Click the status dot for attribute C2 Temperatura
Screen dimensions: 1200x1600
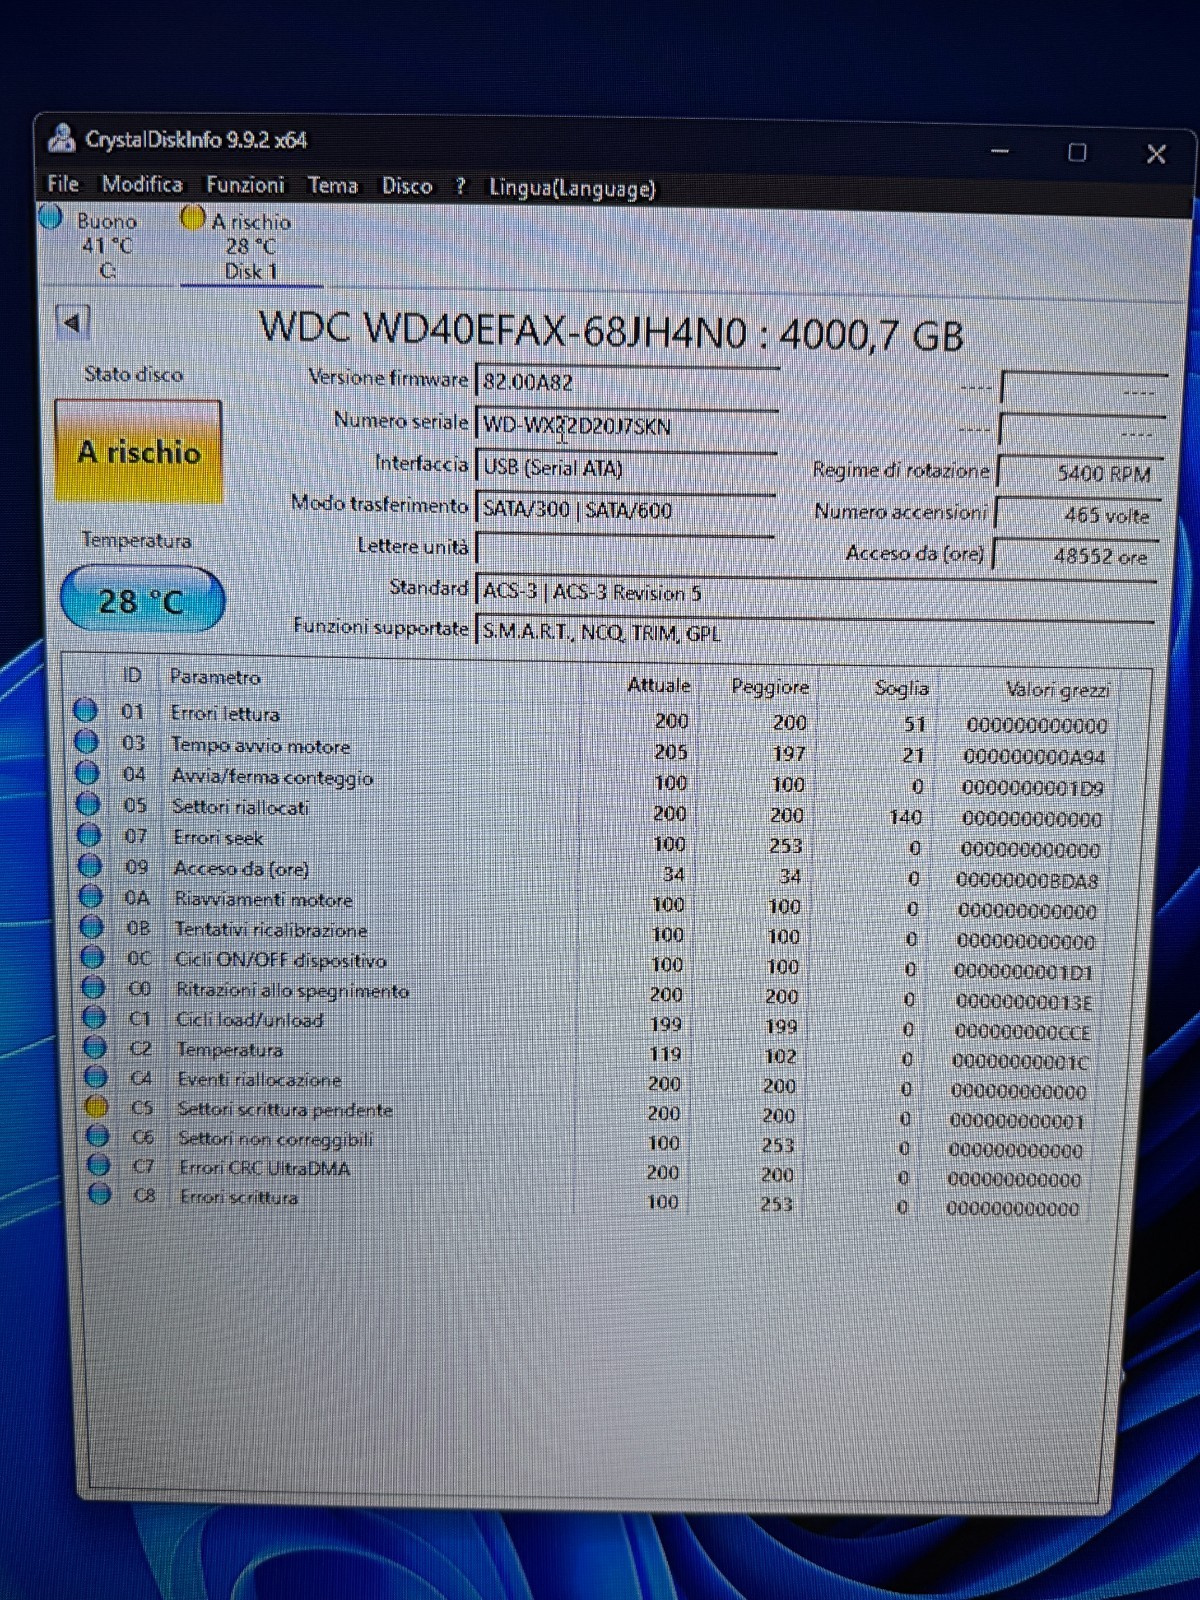(x=95, y=1047)
